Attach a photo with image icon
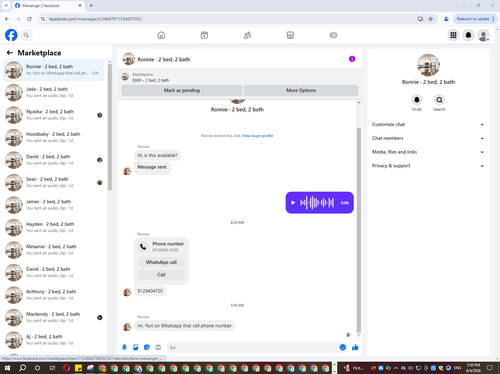500x374 pixels. (136, 347)
